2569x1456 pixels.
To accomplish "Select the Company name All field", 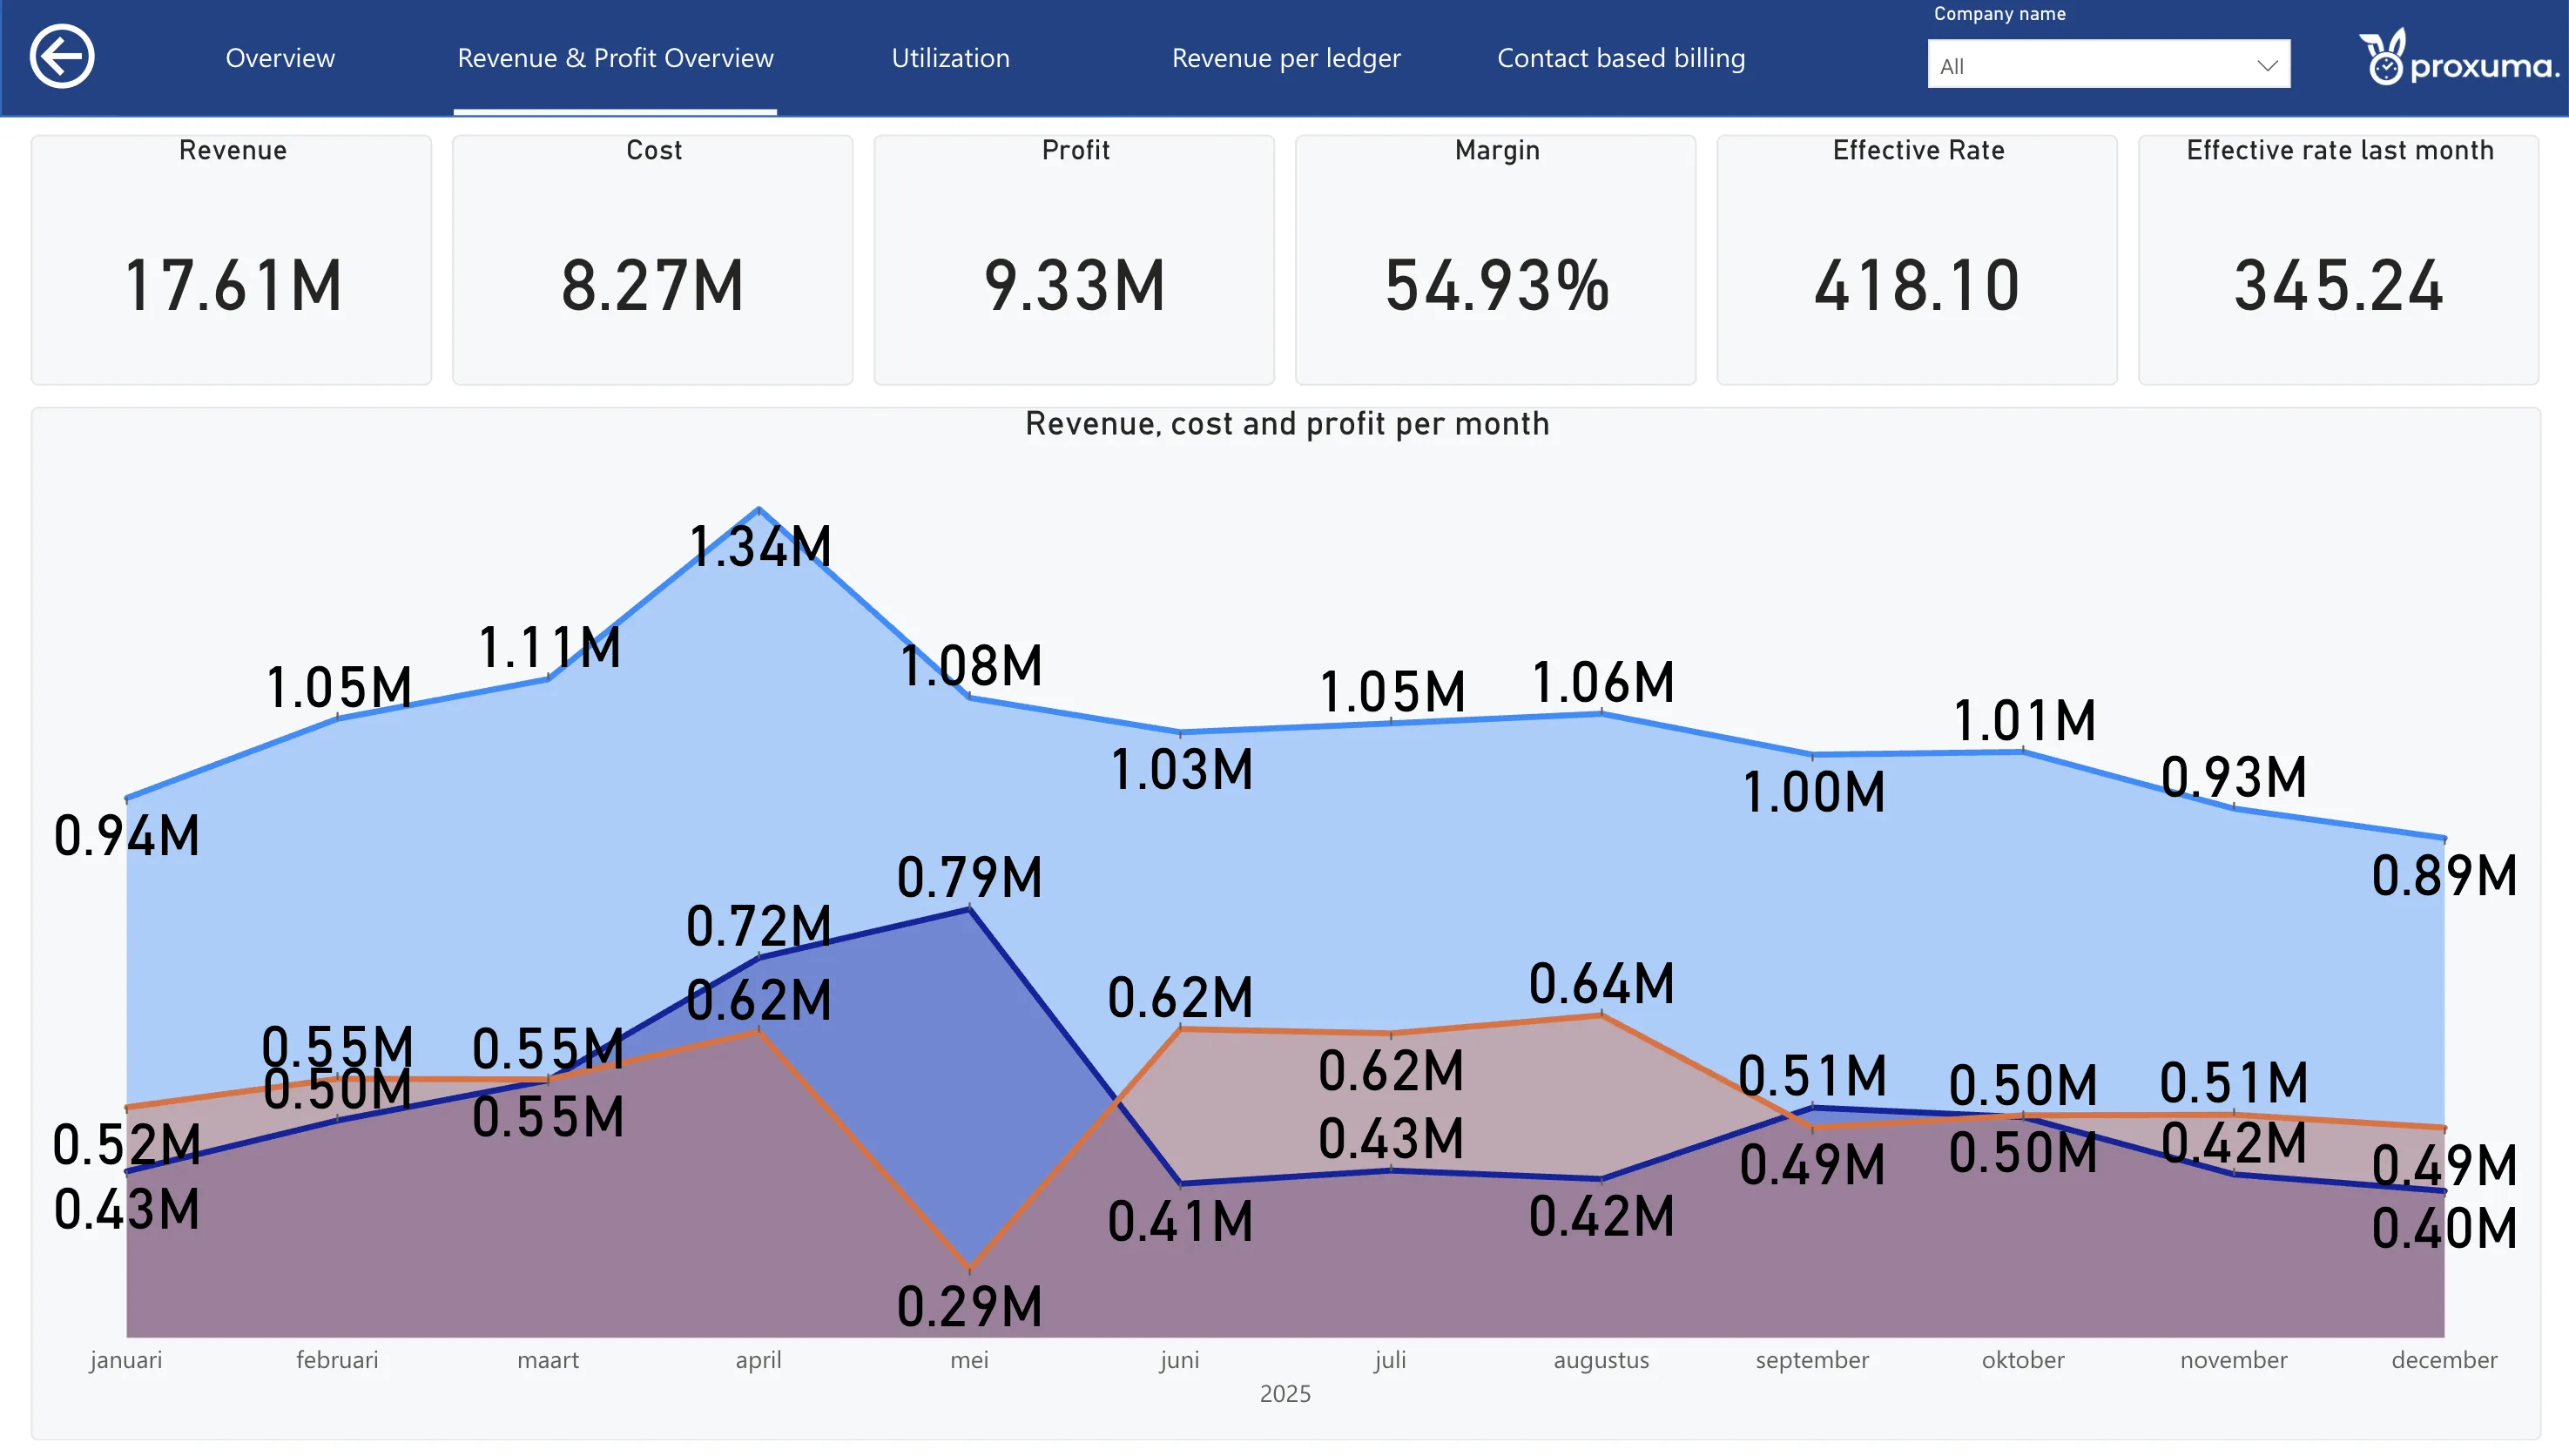I will (x=2108, y=65).
